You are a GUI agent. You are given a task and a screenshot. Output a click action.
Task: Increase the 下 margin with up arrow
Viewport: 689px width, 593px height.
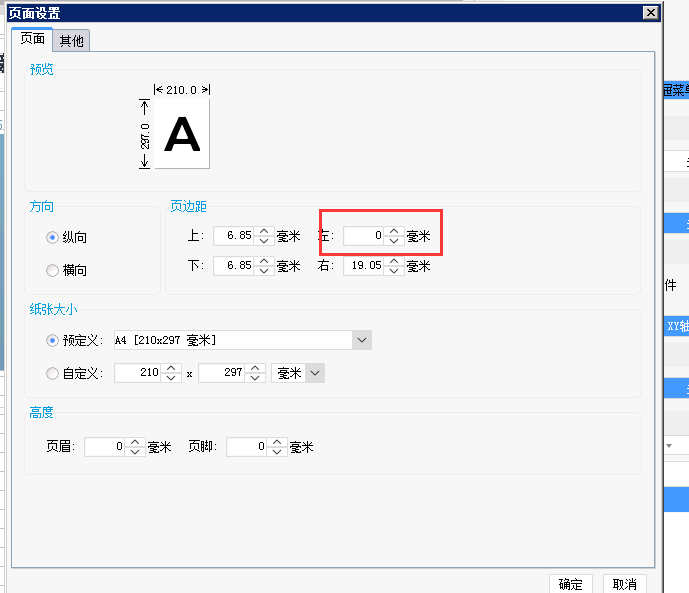[264, 261]
